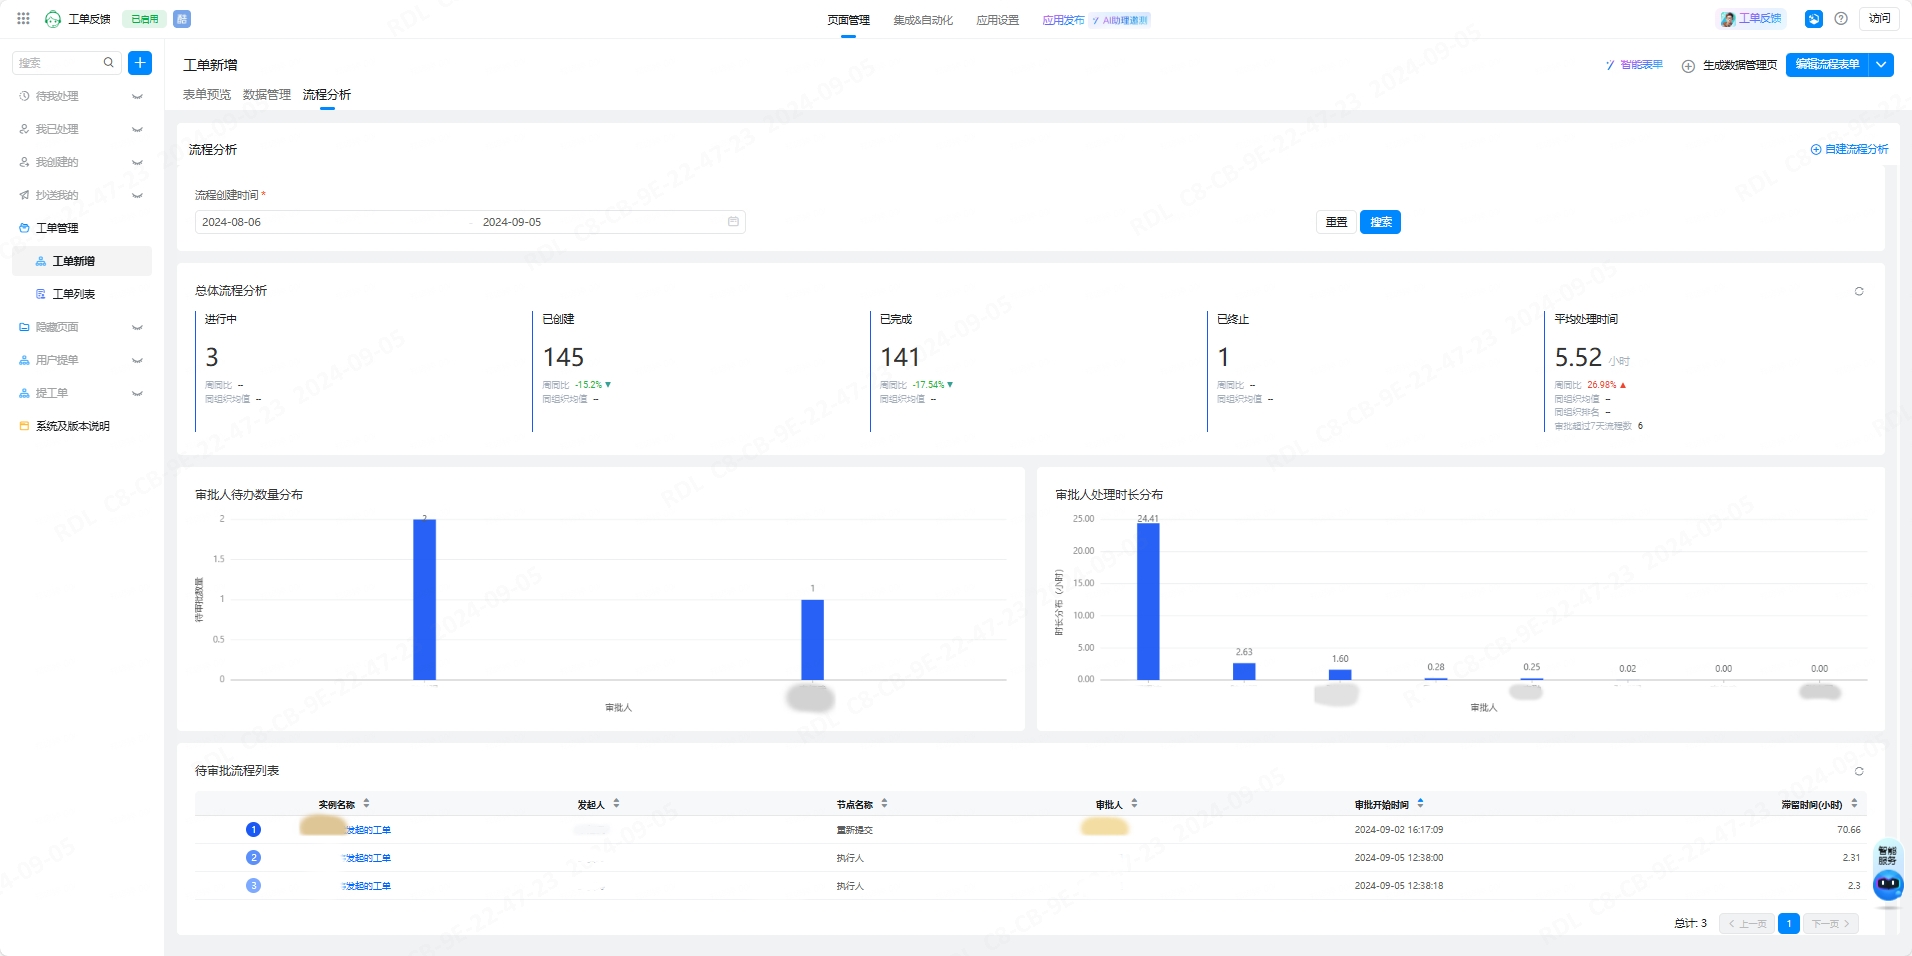1912x956 pixels.
Task: Open the 集成&自动化 top menu
Action: point(923,20)
